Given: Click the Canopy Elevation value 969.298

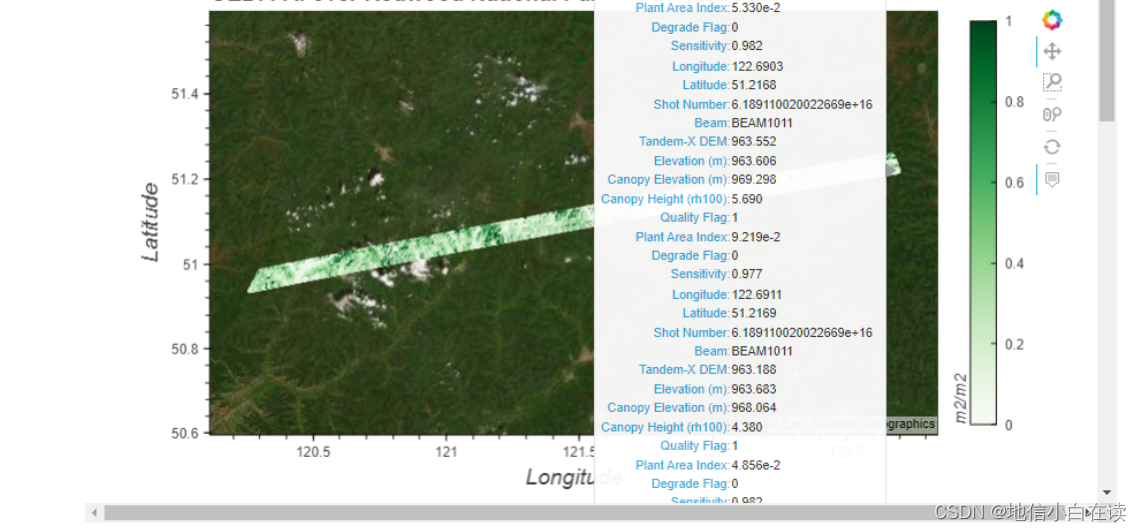Looking at the screenshot, I should pyautogui.click(x=754, y=179).
